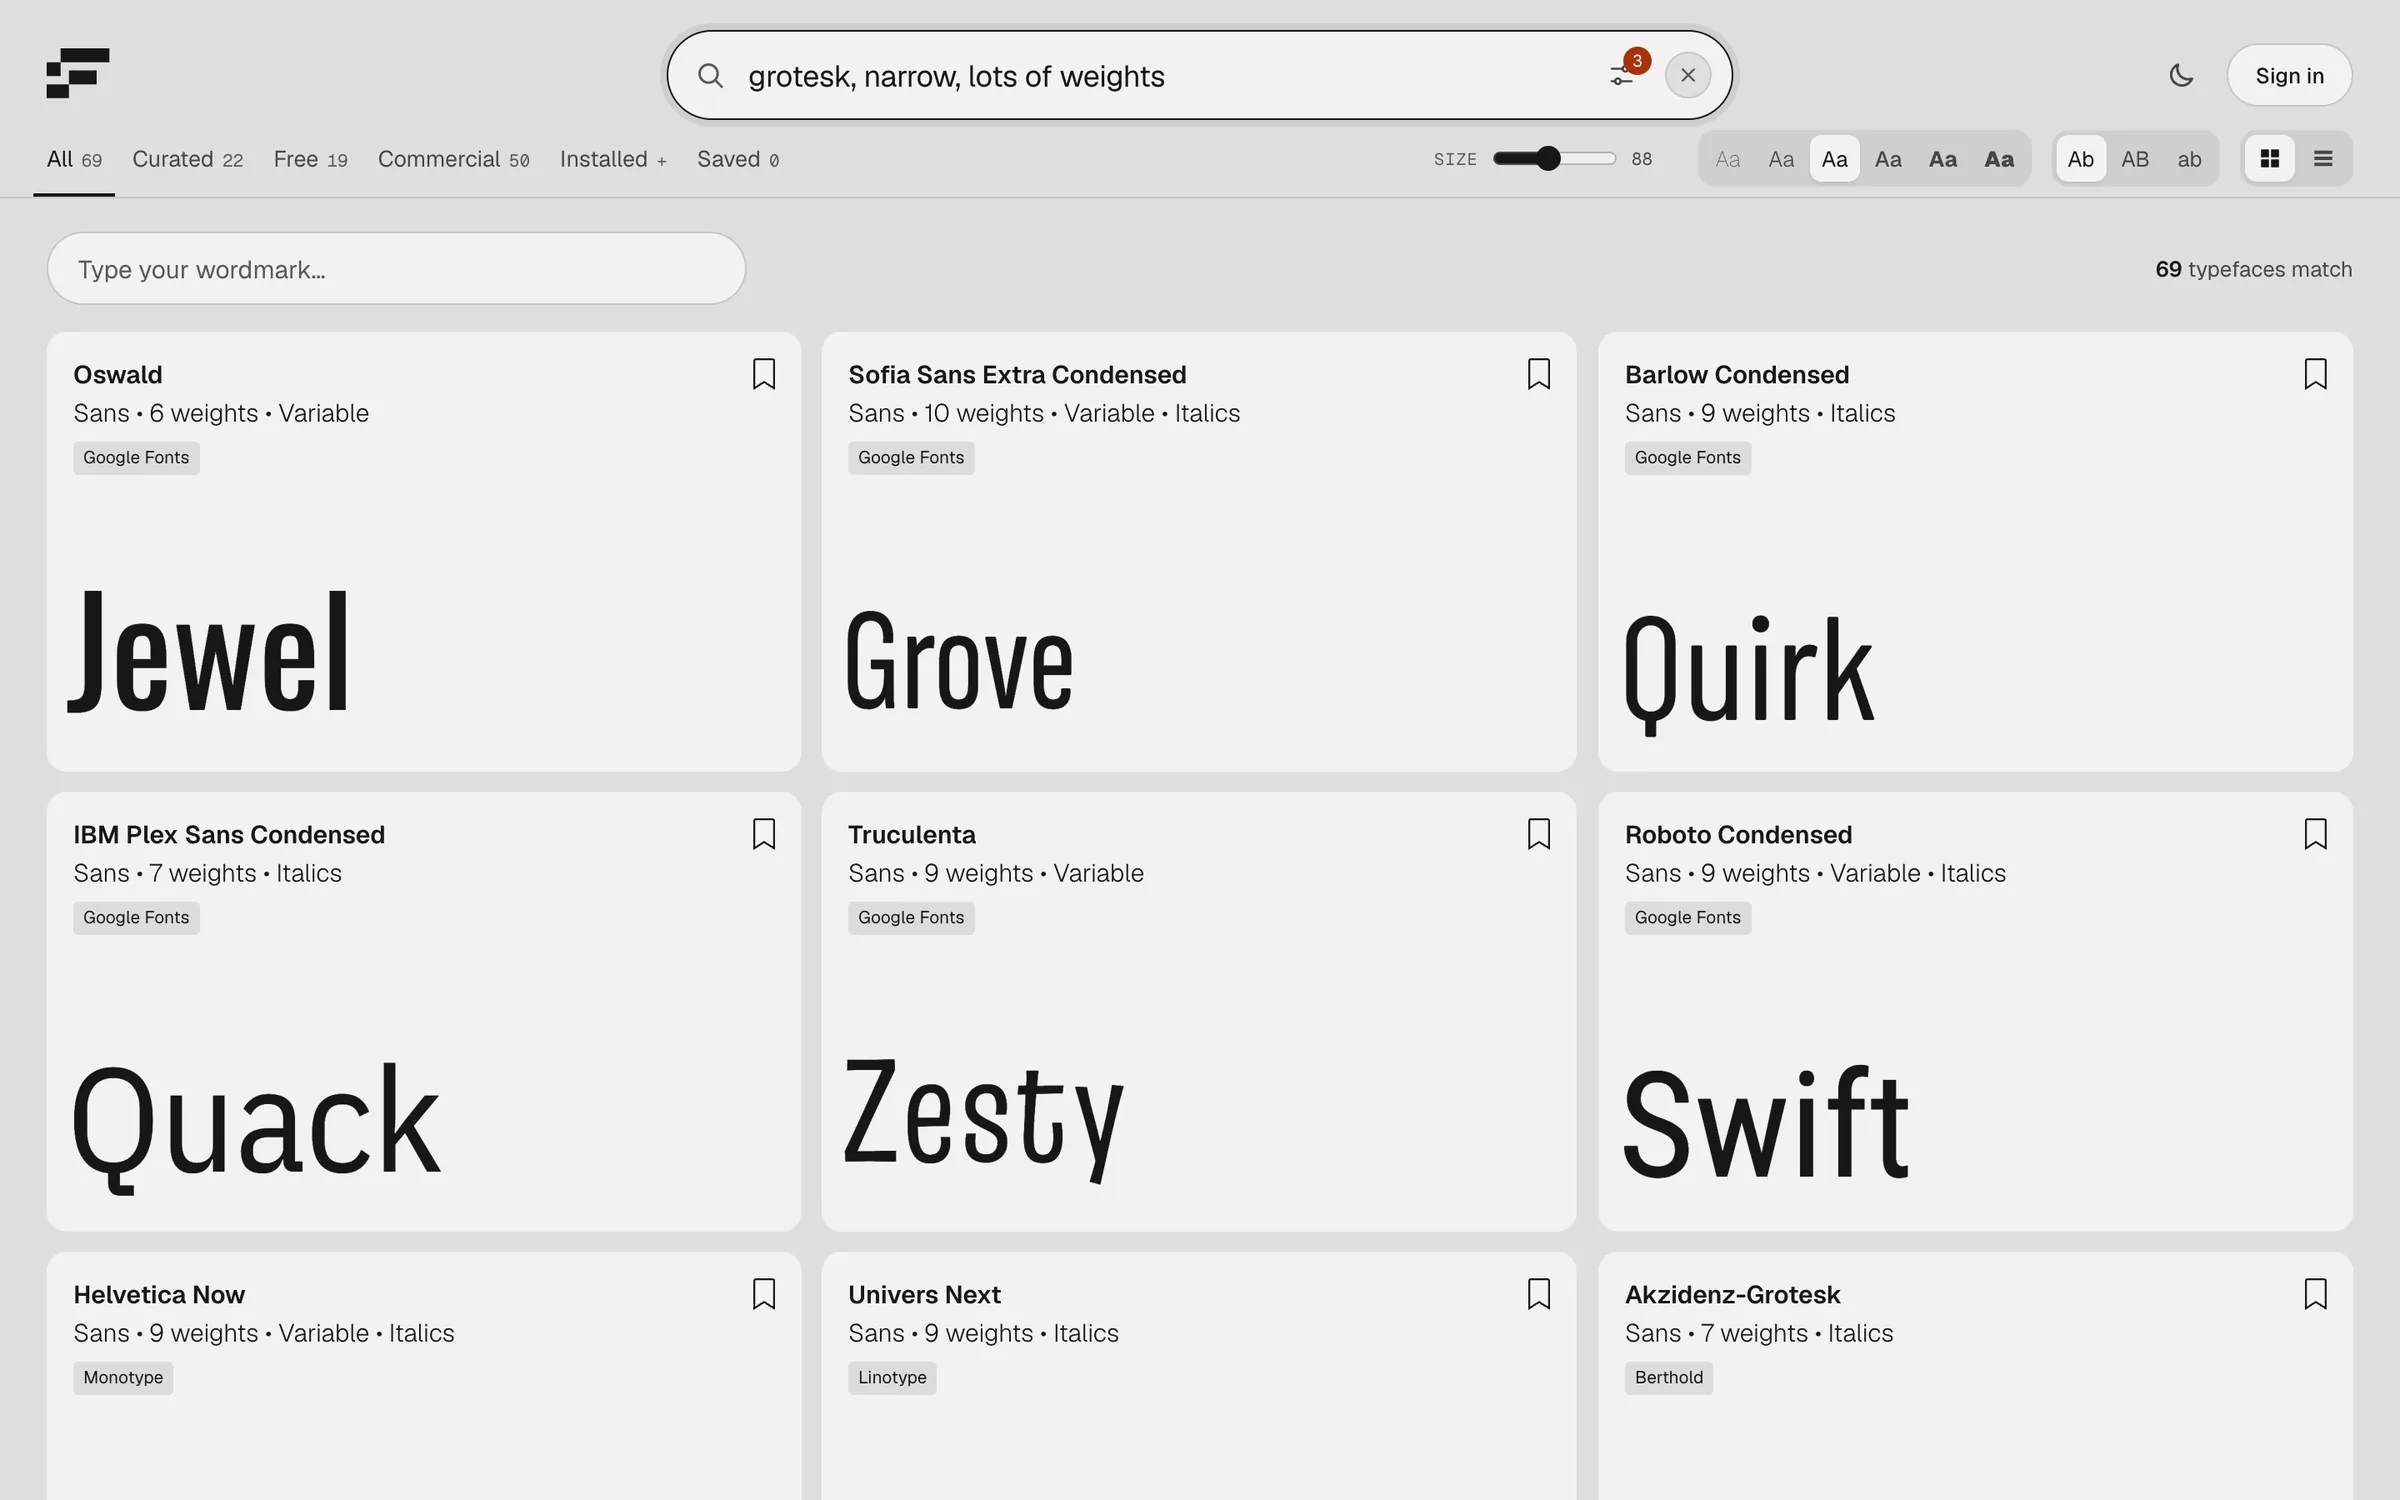Screen dimensions: 2400x1500
Task: Click the Google Fonts tag on Truculenta
Action: click(911, 917)
